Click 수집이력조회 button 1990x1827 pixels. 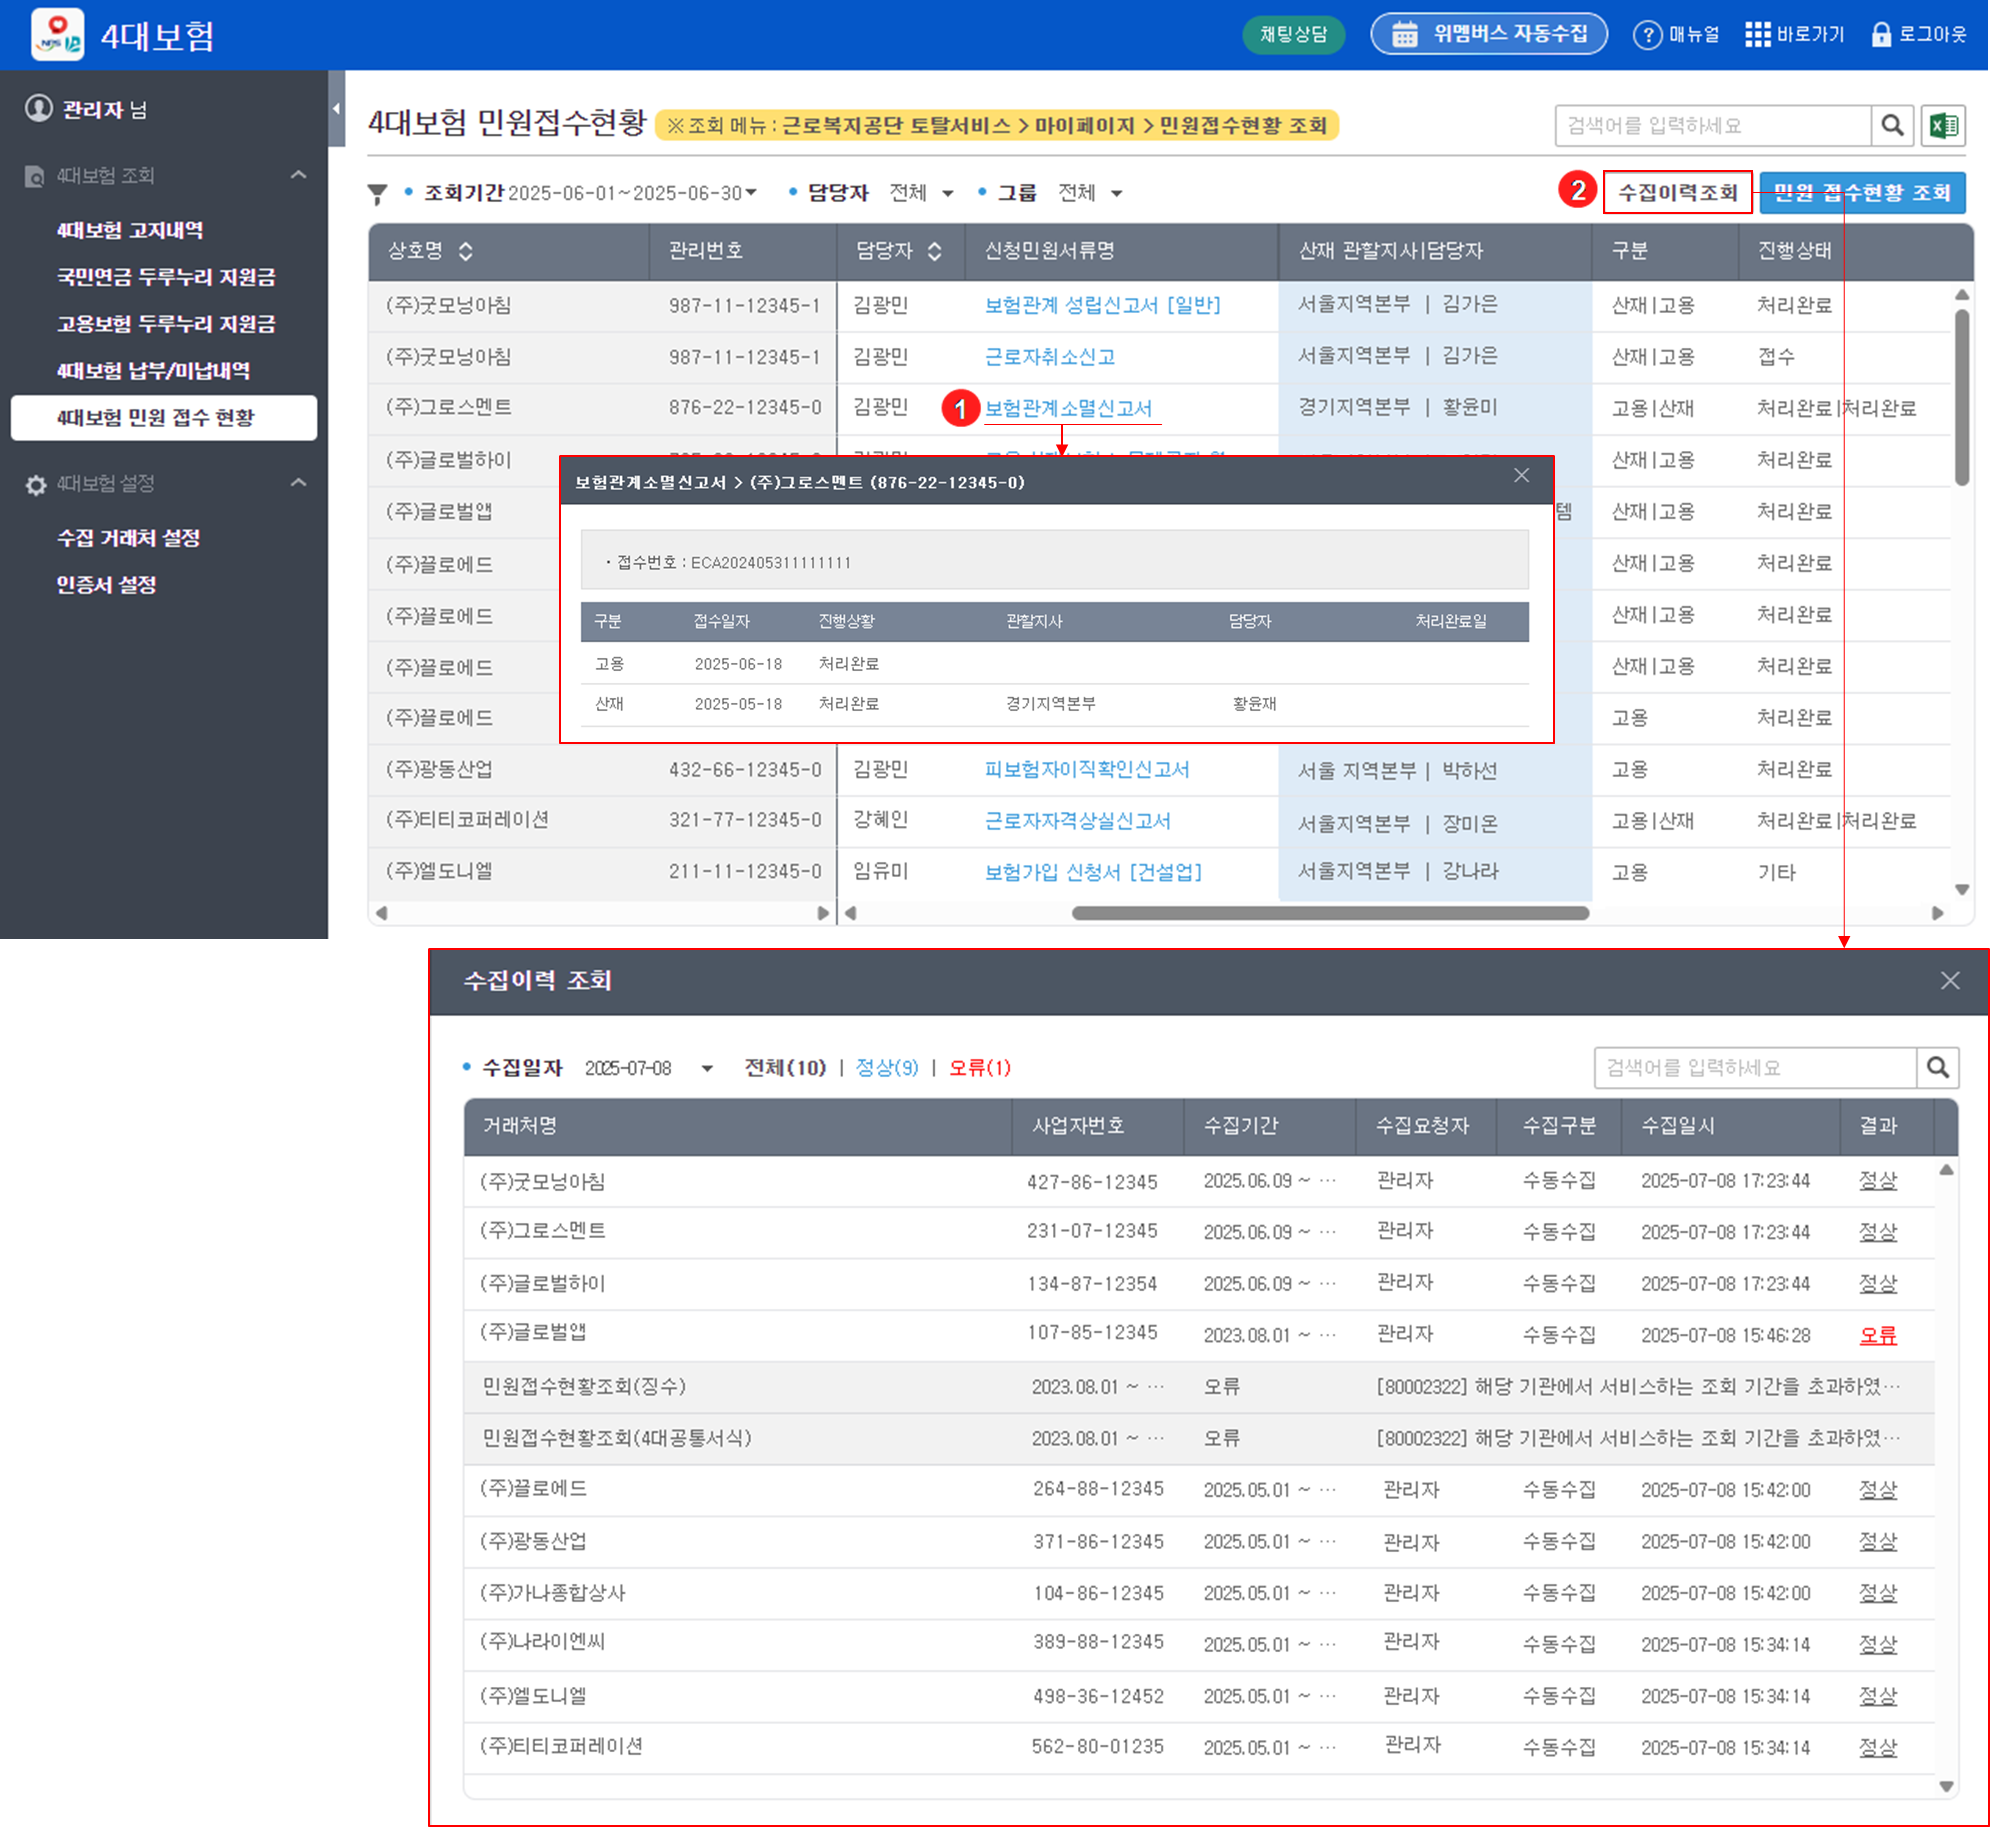[x=1677, y=192]
